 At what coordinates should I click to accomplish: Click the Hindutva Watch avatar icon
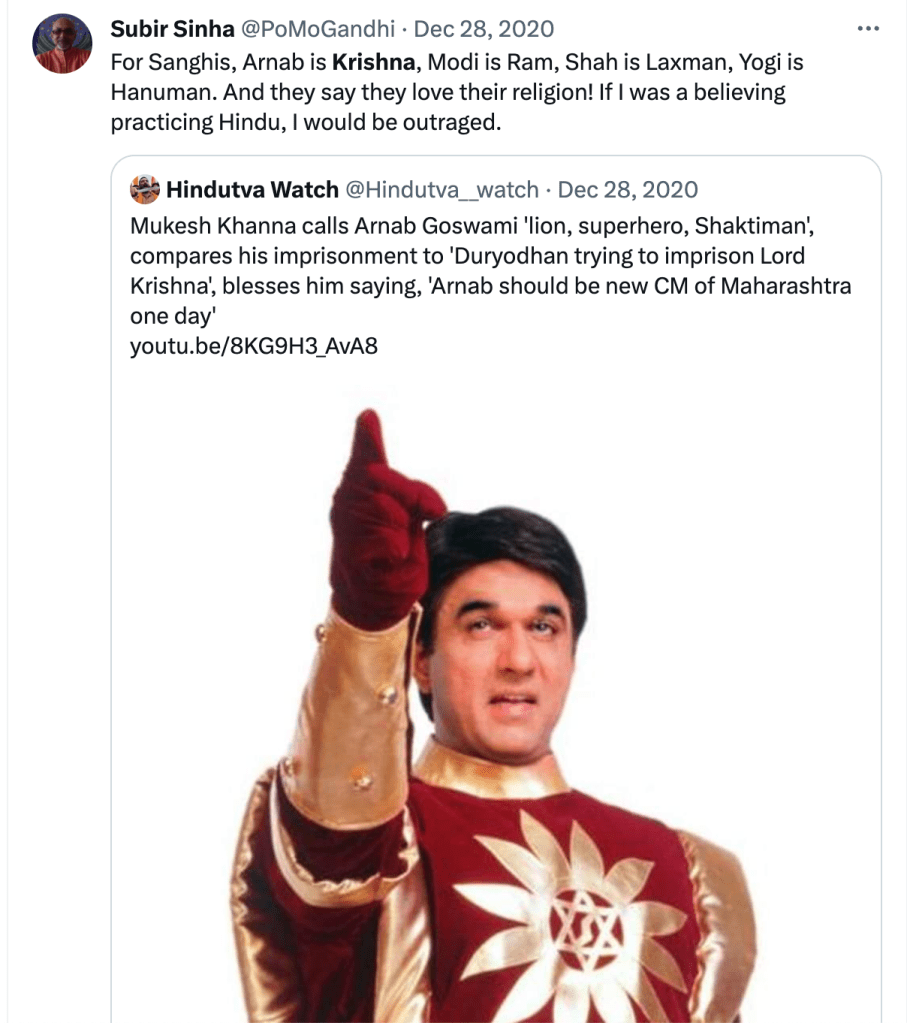[x=145, y=189]
